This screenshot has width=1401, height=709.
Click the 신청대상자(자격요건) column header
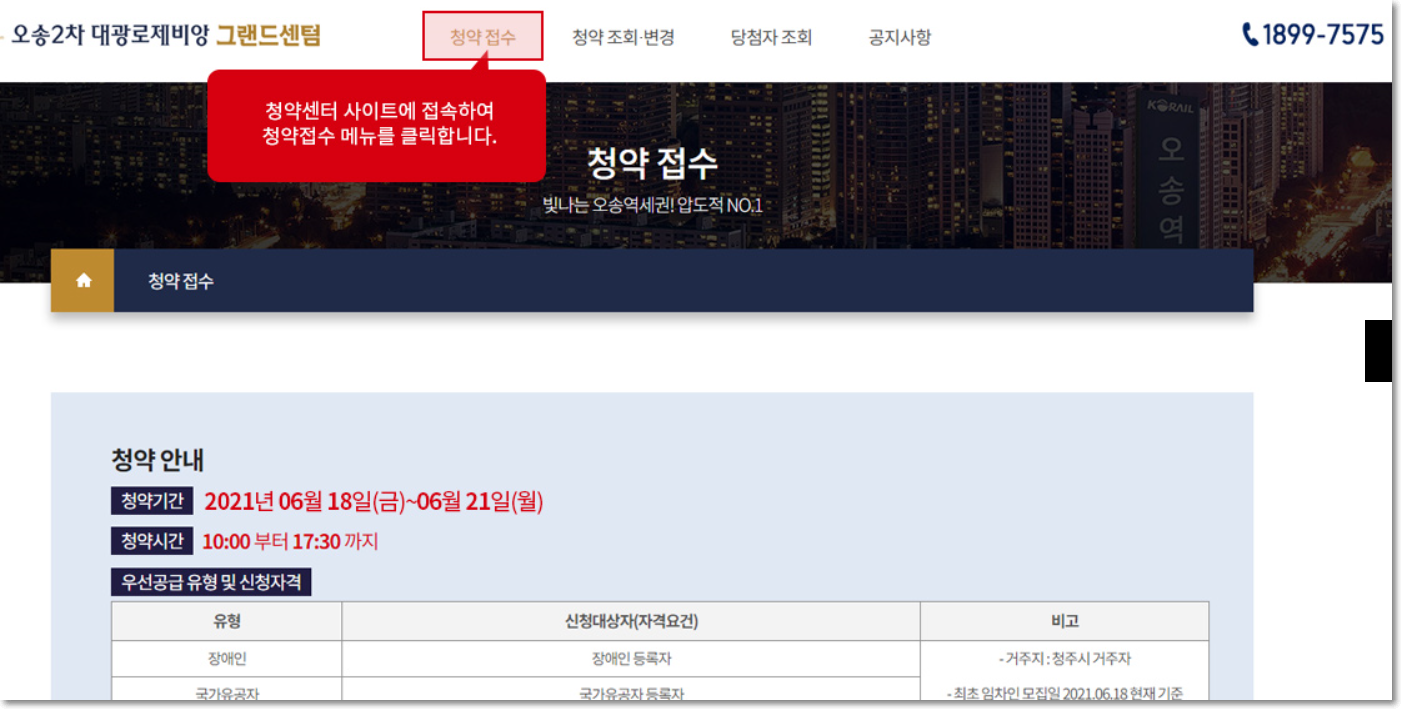tap(631, 621)
